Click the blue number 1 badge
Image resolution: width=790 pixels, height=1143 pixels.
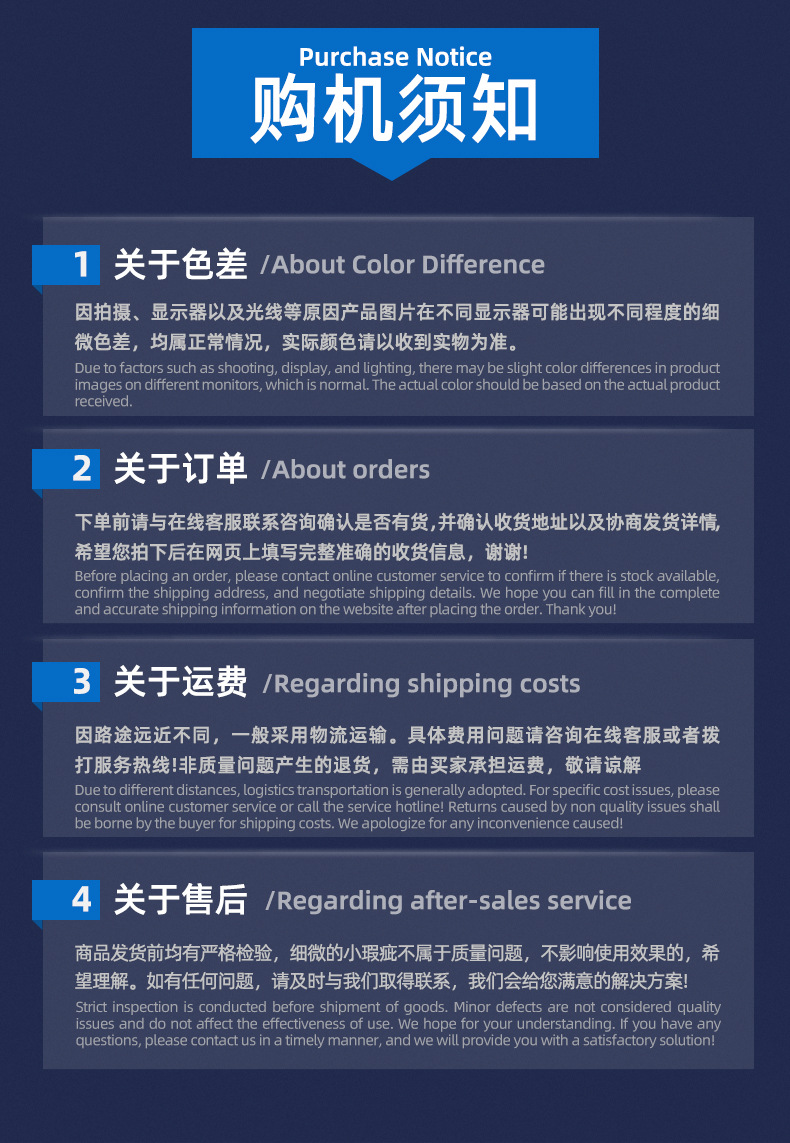point(66,265)
